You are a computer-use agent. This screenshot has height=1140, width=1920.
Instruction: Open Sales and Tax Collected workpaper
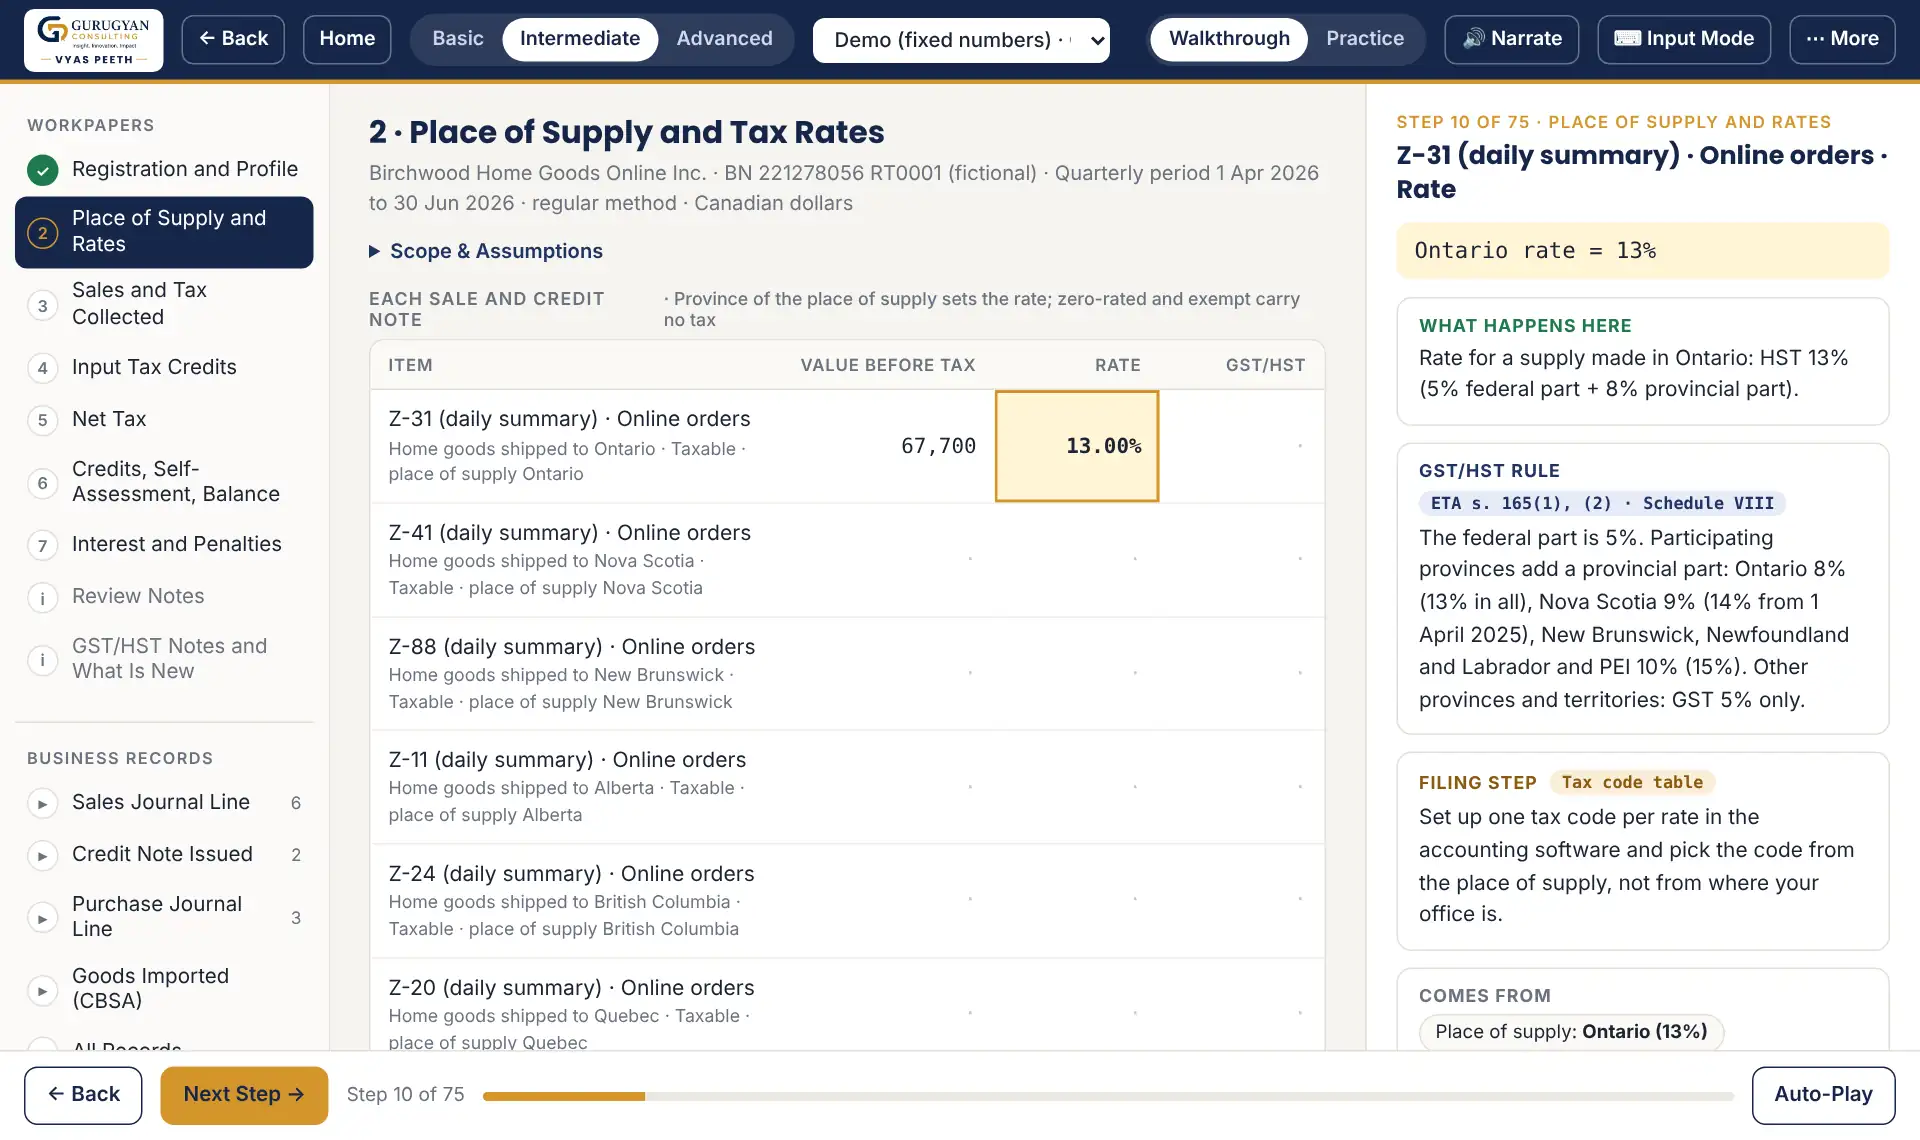click(164, 304)
